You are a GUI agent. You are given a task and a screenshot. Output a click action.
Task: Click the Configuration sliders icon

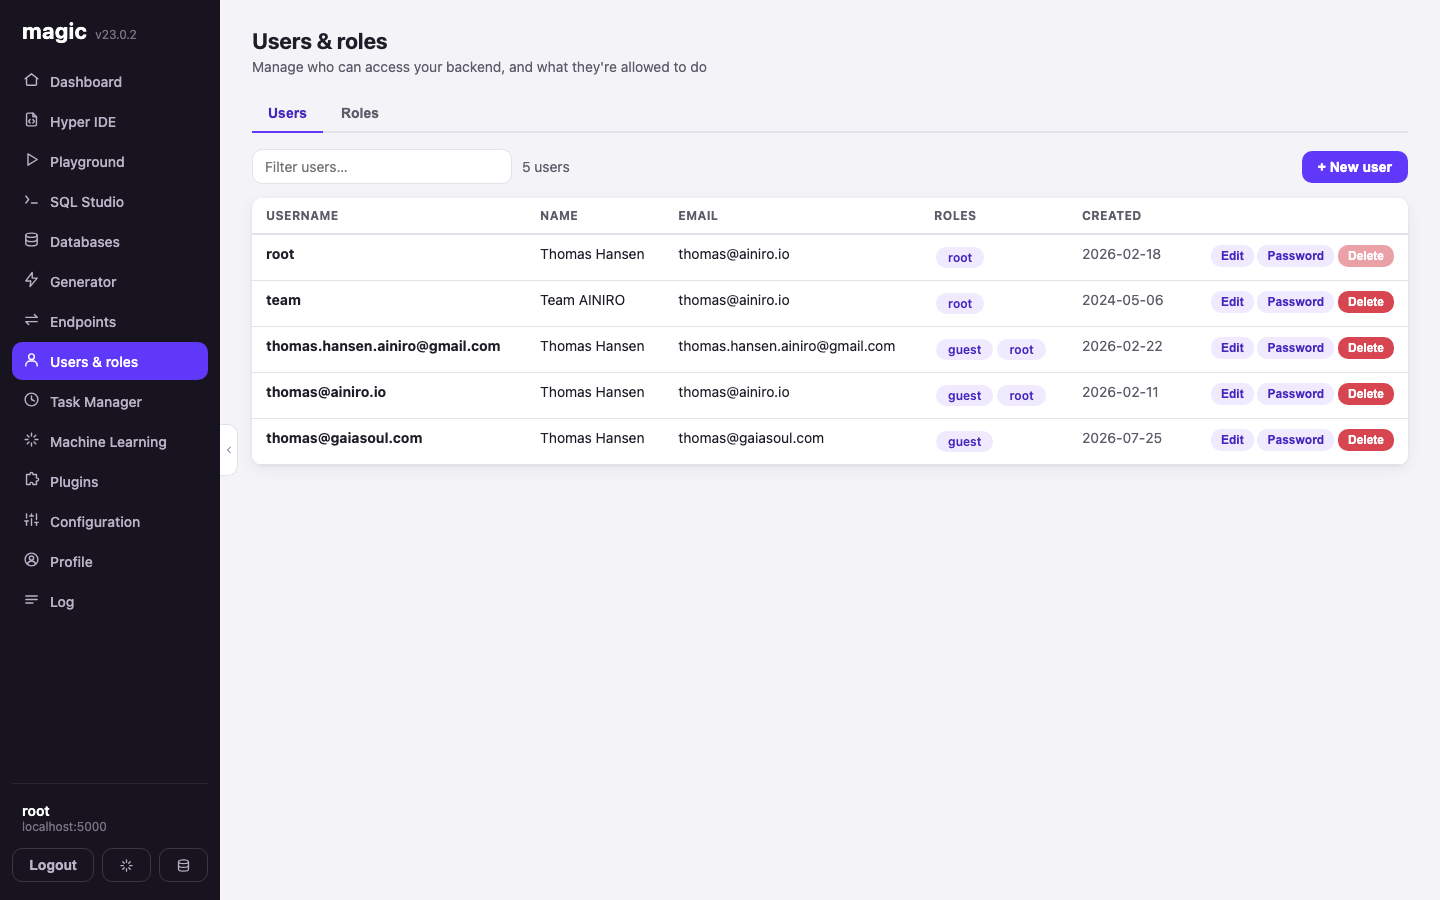(x=31, y=520)
